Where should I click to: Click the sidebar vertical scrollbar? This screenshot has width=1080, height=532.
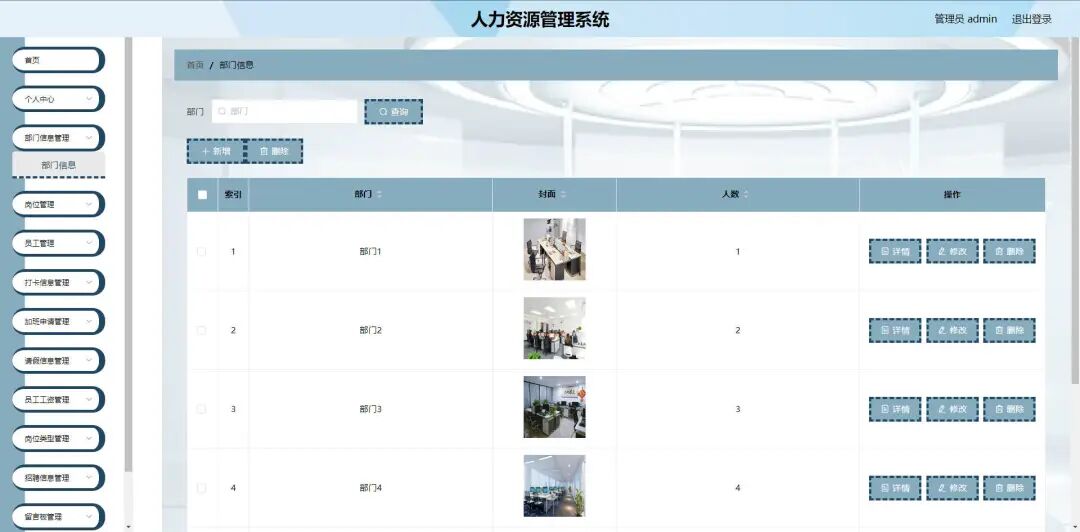click(x=128, y=255)
